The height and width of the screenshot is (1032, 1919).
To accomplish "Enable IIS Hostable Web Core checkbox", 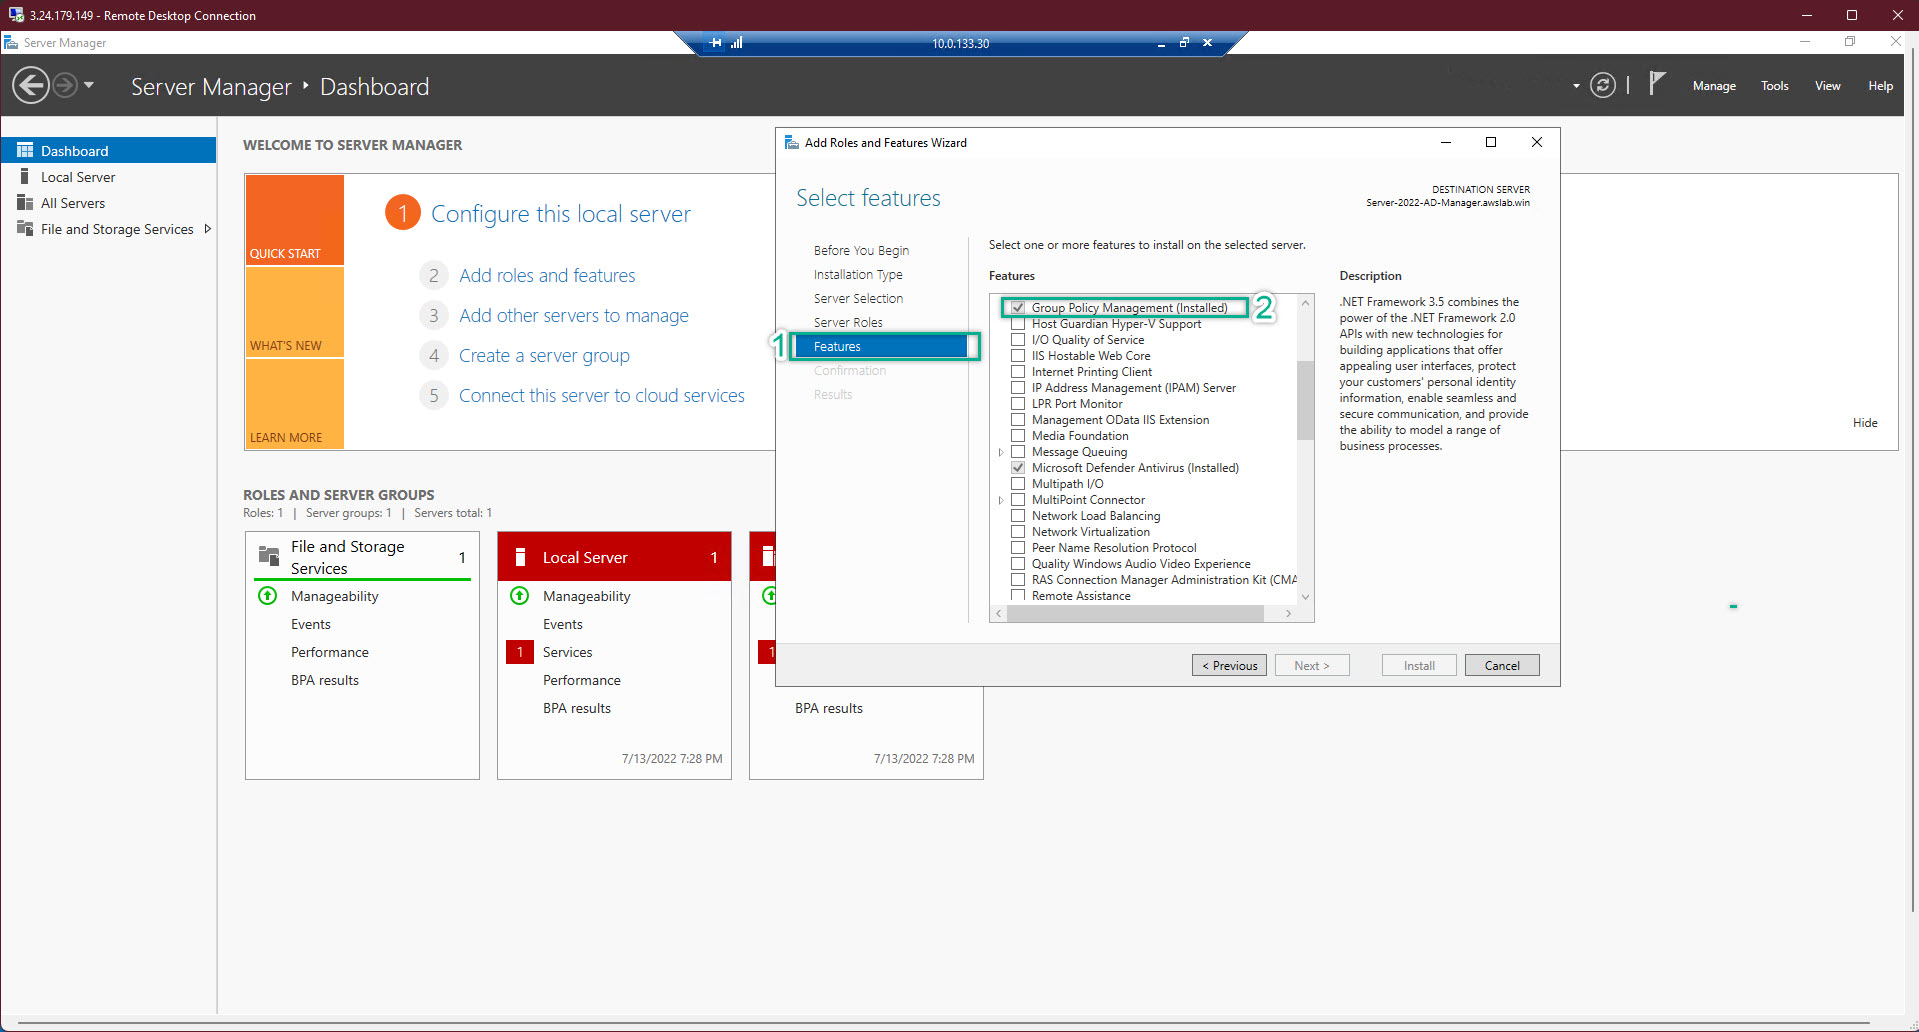I will click(1018, 356).
